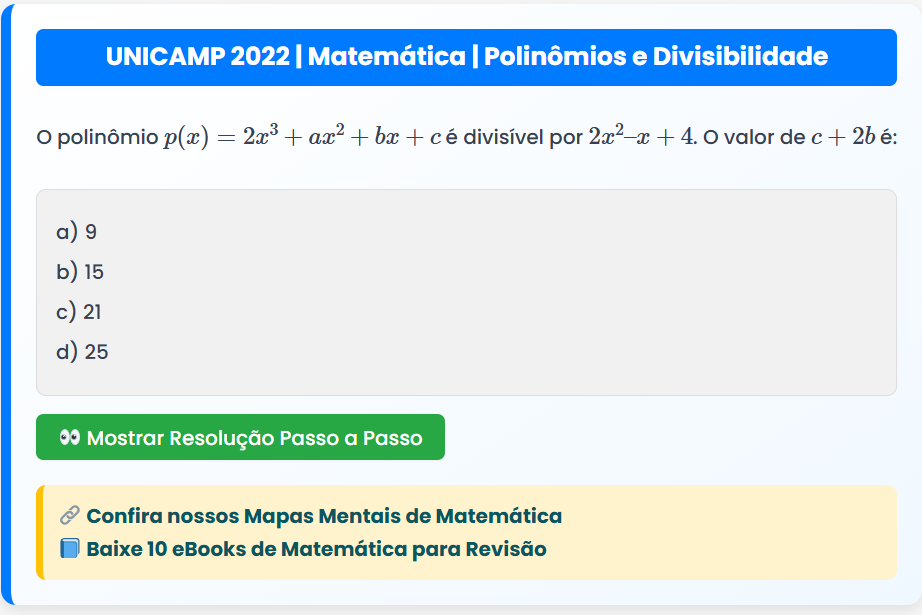
Task: Pick answer option d) 25
Action: click(82, 352)
